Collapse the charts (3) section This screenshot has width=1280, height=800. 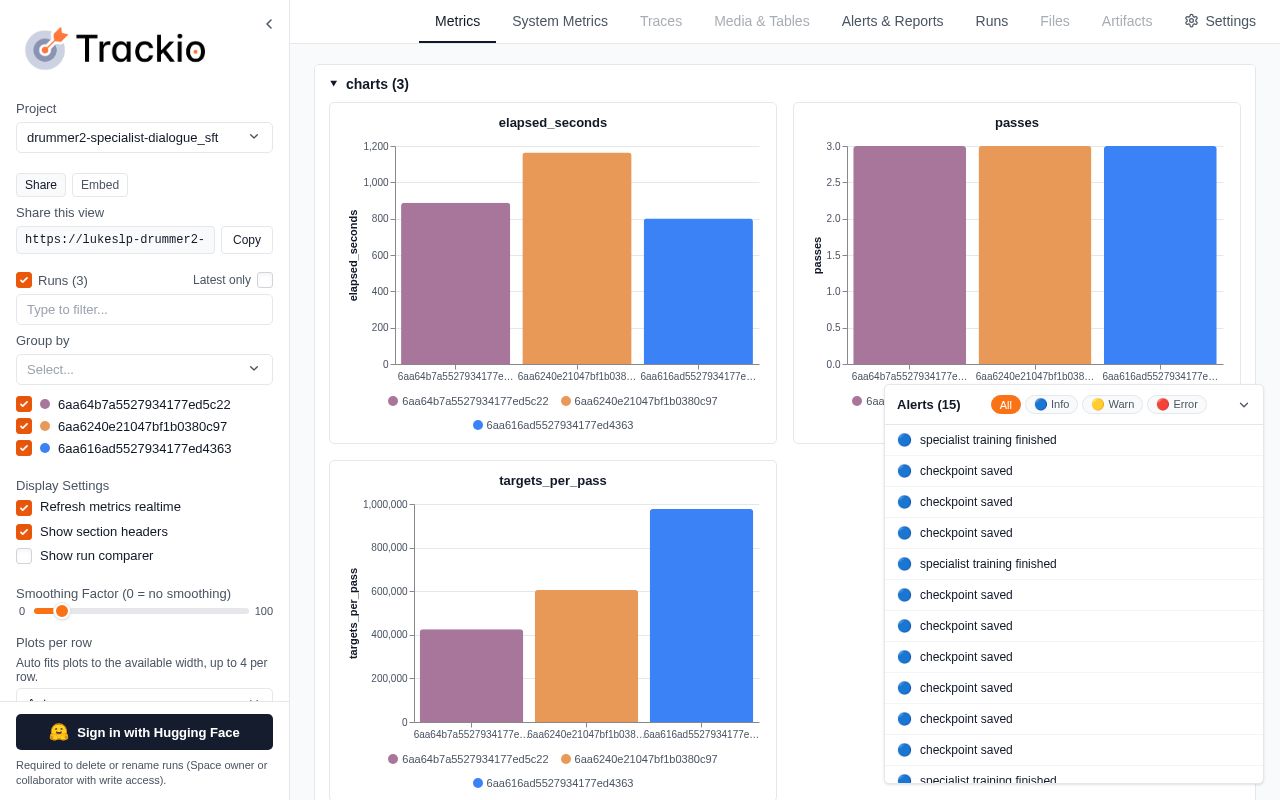click(334, 84)
